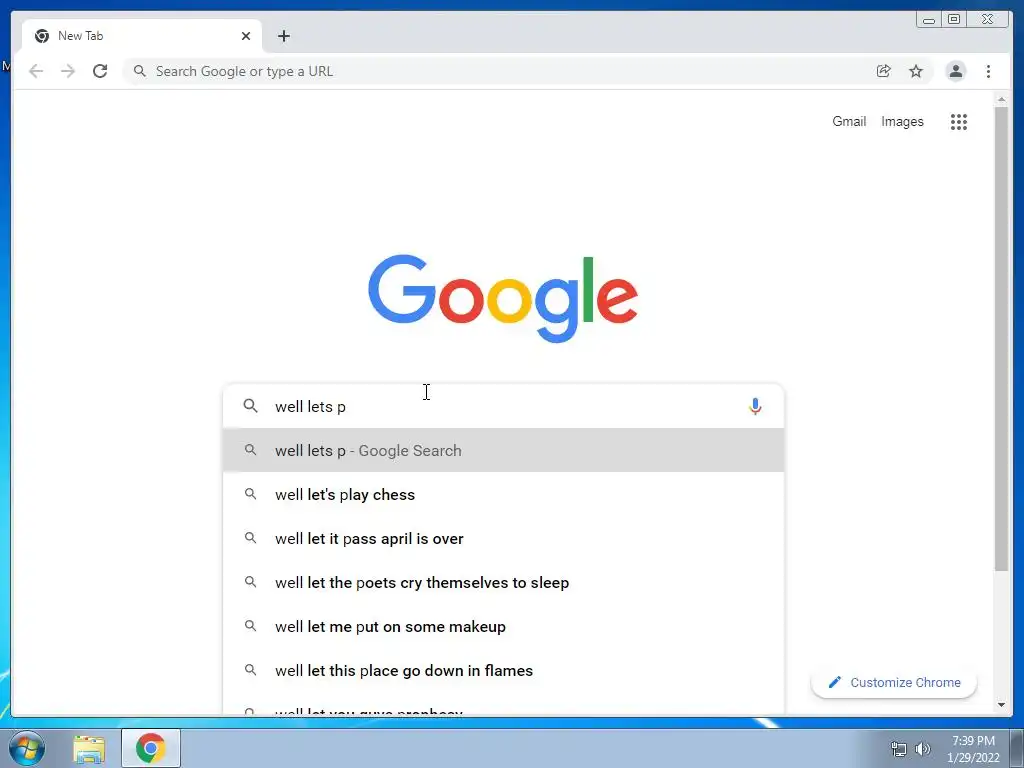Choose suggestion "well let it pass april is over"

coord(503,538)
